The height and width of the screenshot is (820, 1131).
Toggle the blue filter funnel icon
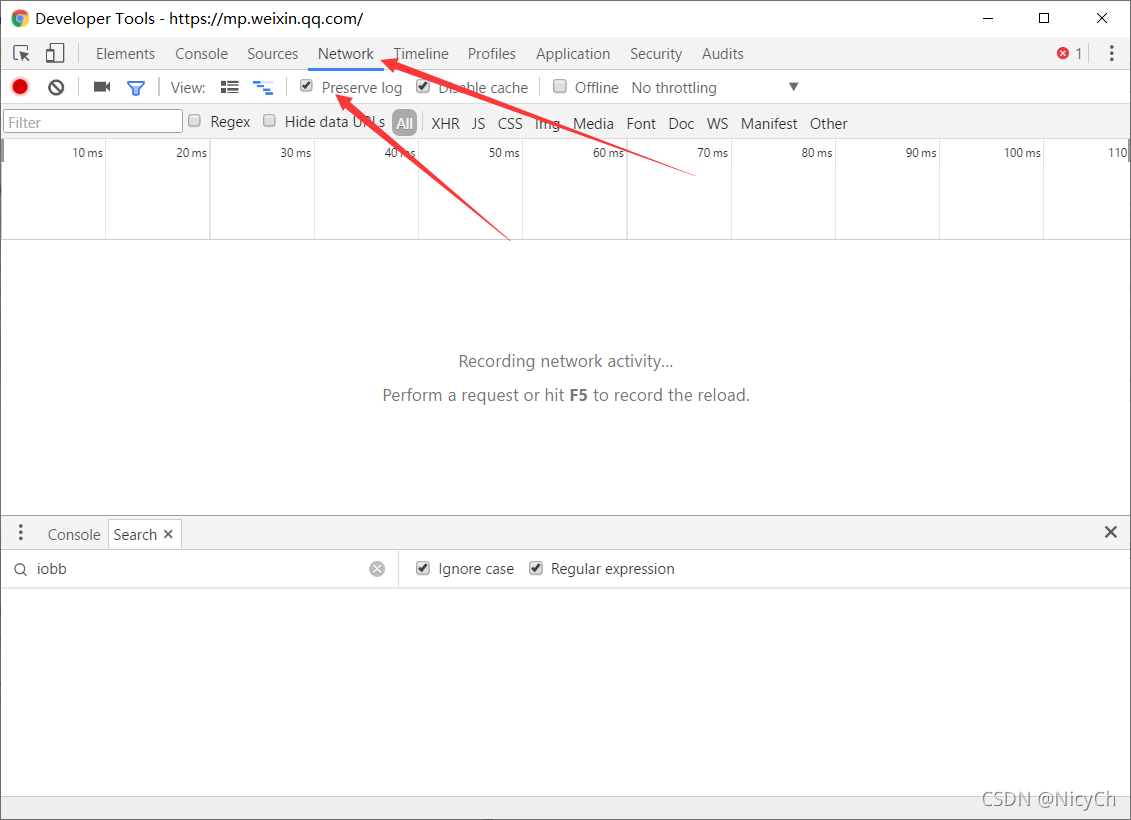[x=136, y=88]
